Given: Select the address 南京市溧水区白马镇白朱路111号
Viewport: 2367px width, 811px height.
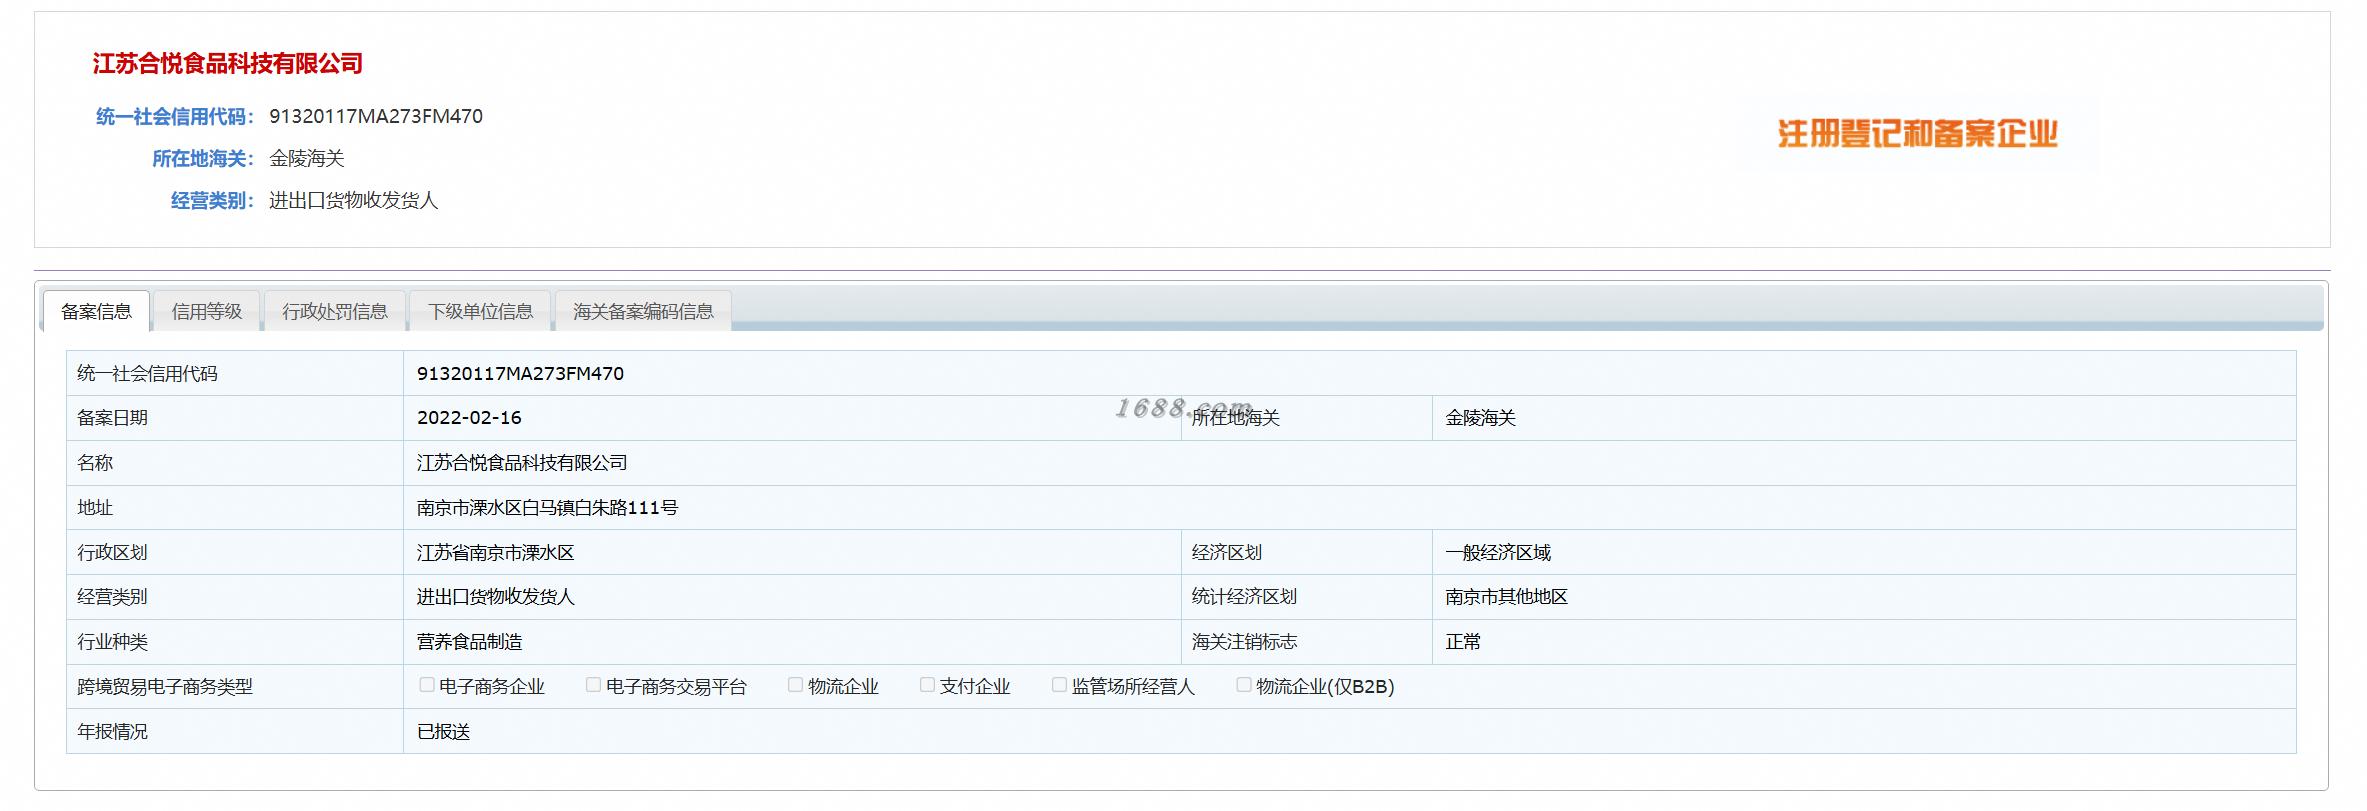Looking at the screenshot, I should click(x=547, y=508).
